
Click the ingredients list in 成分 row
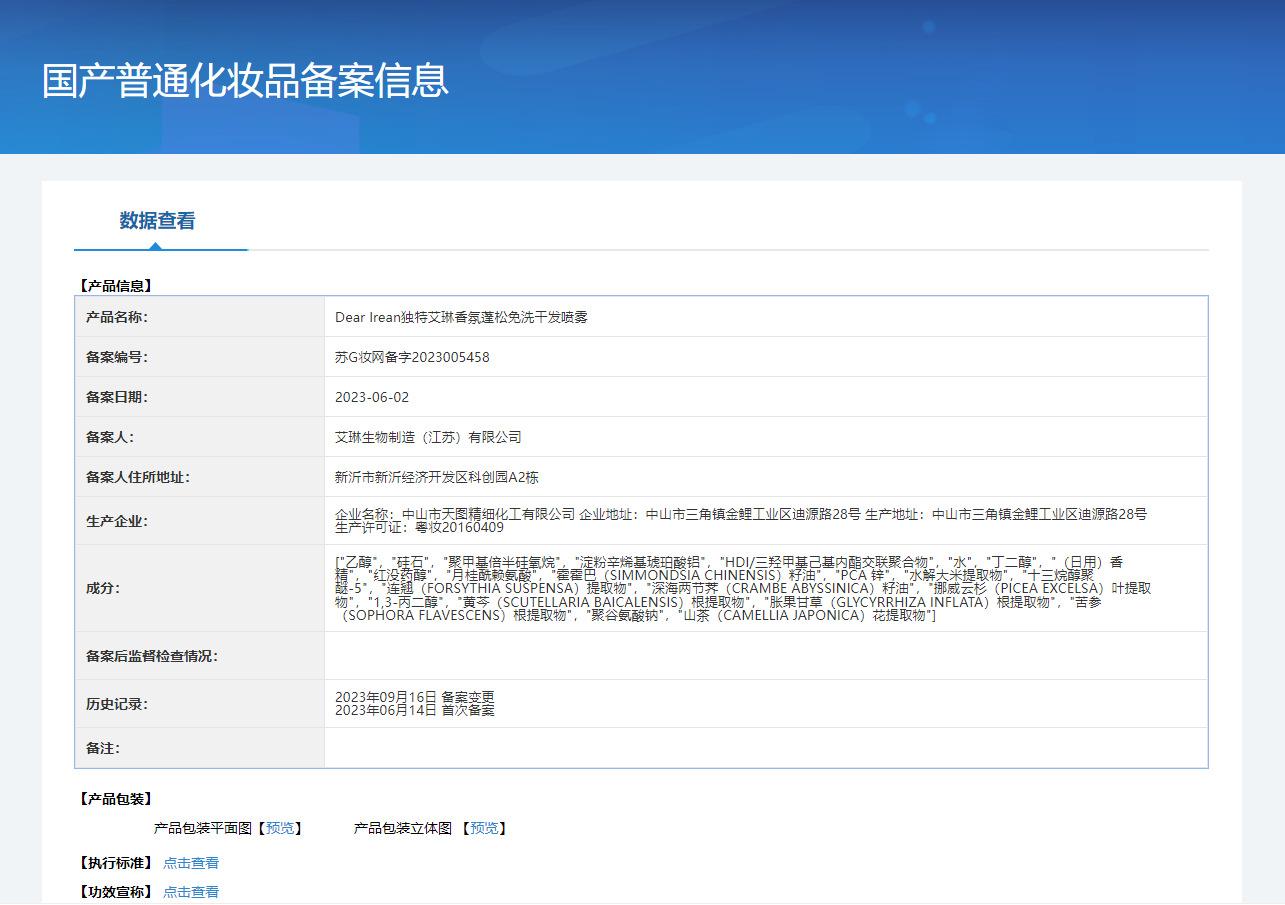point(740,589)
